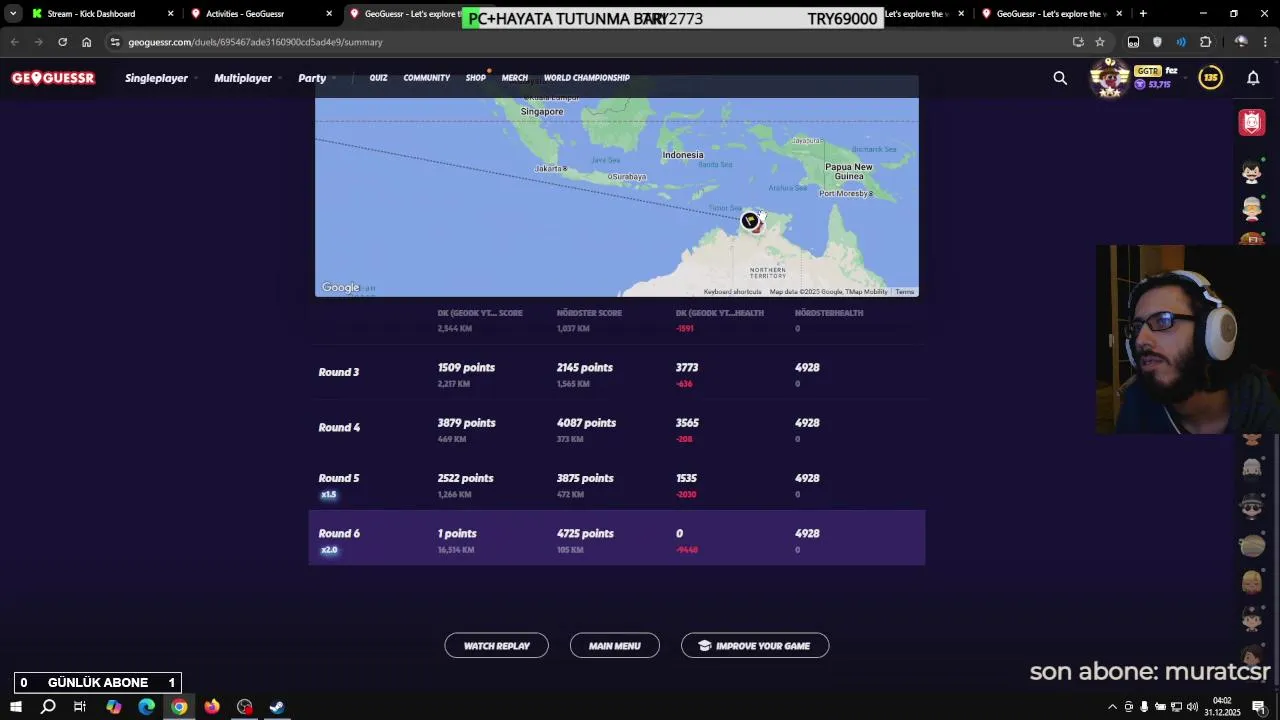The width and height of the screenshot is (1280, 720).
Task: Close the Activities - GeoGuessr tab
Action: pos(329,14)
